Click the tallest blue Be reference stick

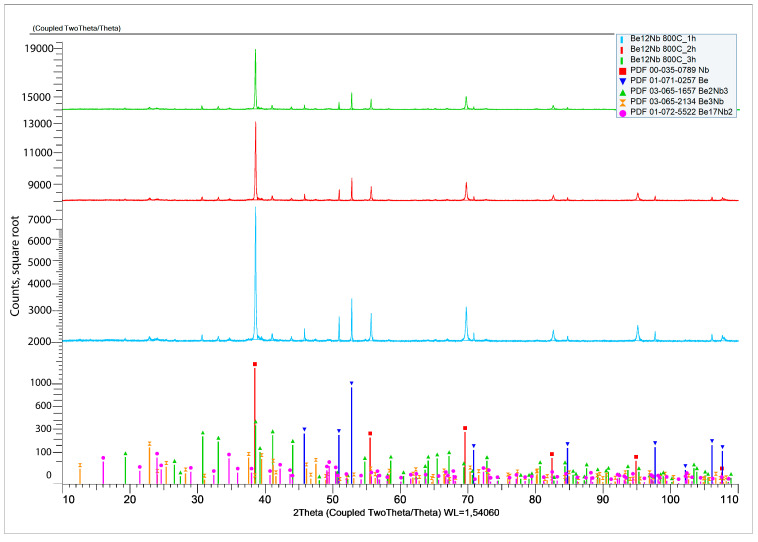click(x=351, y=433)
